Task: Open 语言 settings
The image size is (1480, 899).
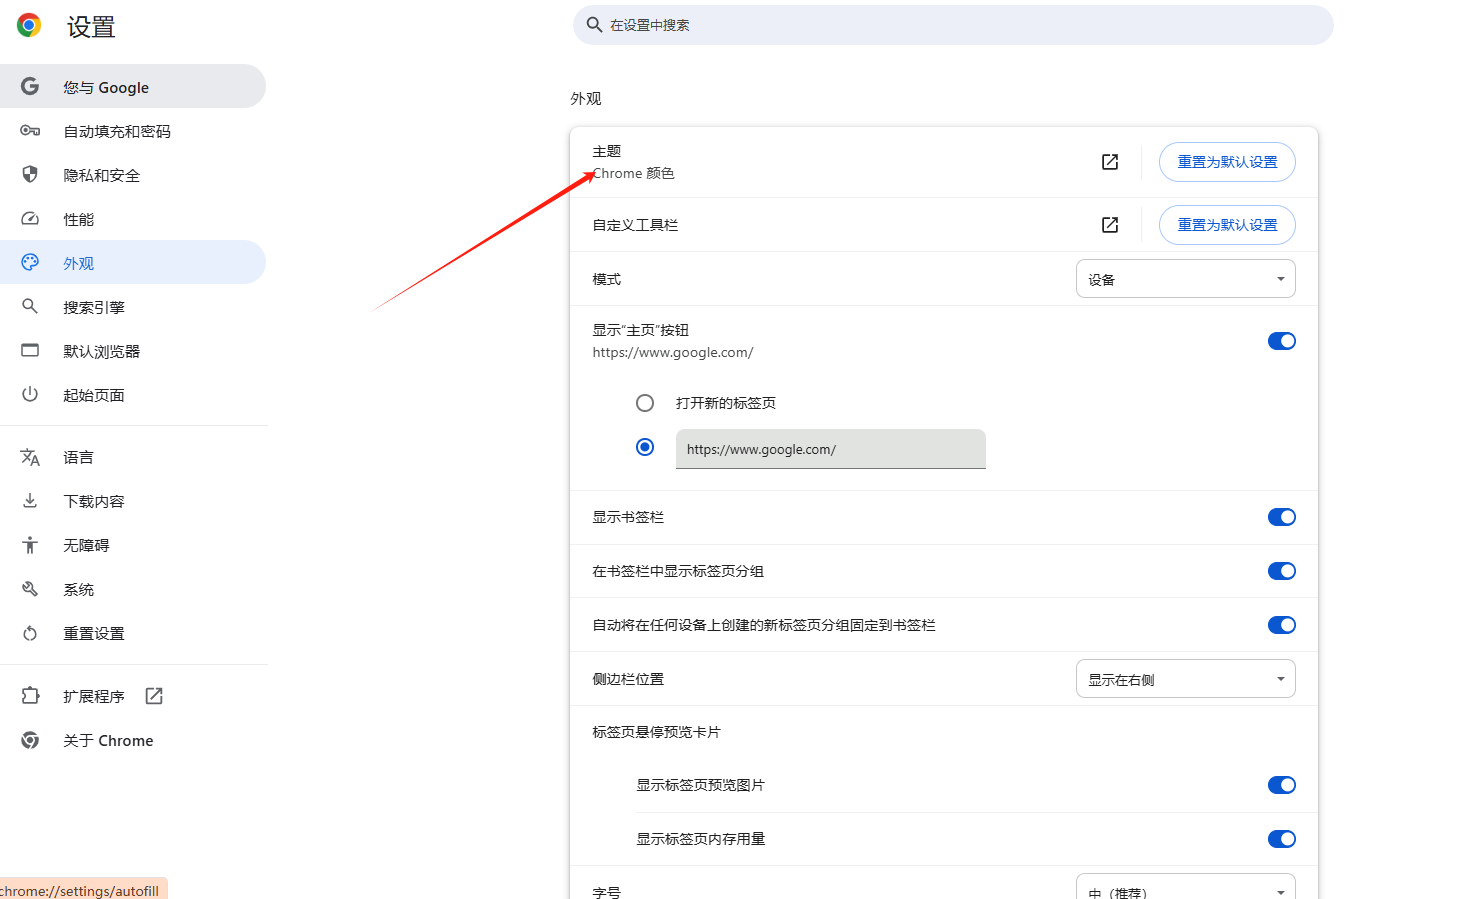Action: 133,457
